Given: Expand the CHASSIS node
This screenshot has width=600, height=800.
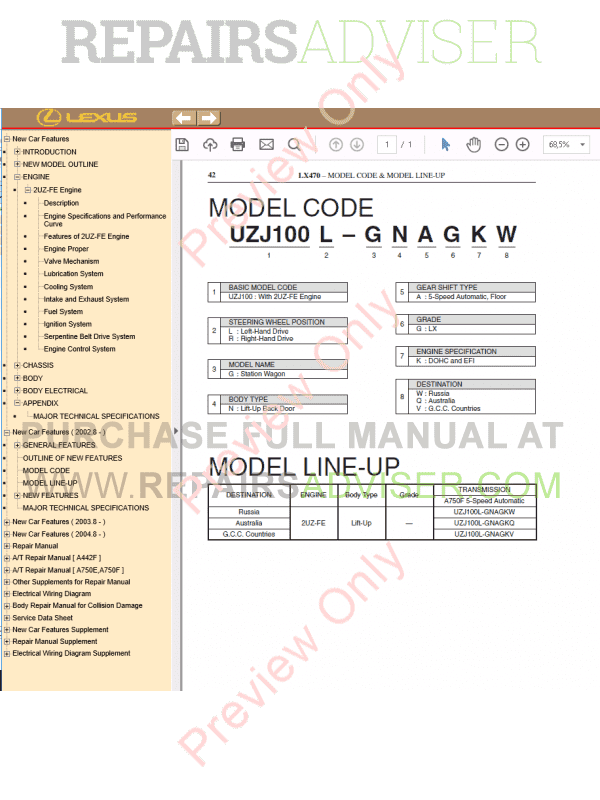Looking at the screenshot, I should tap(17, 365).
